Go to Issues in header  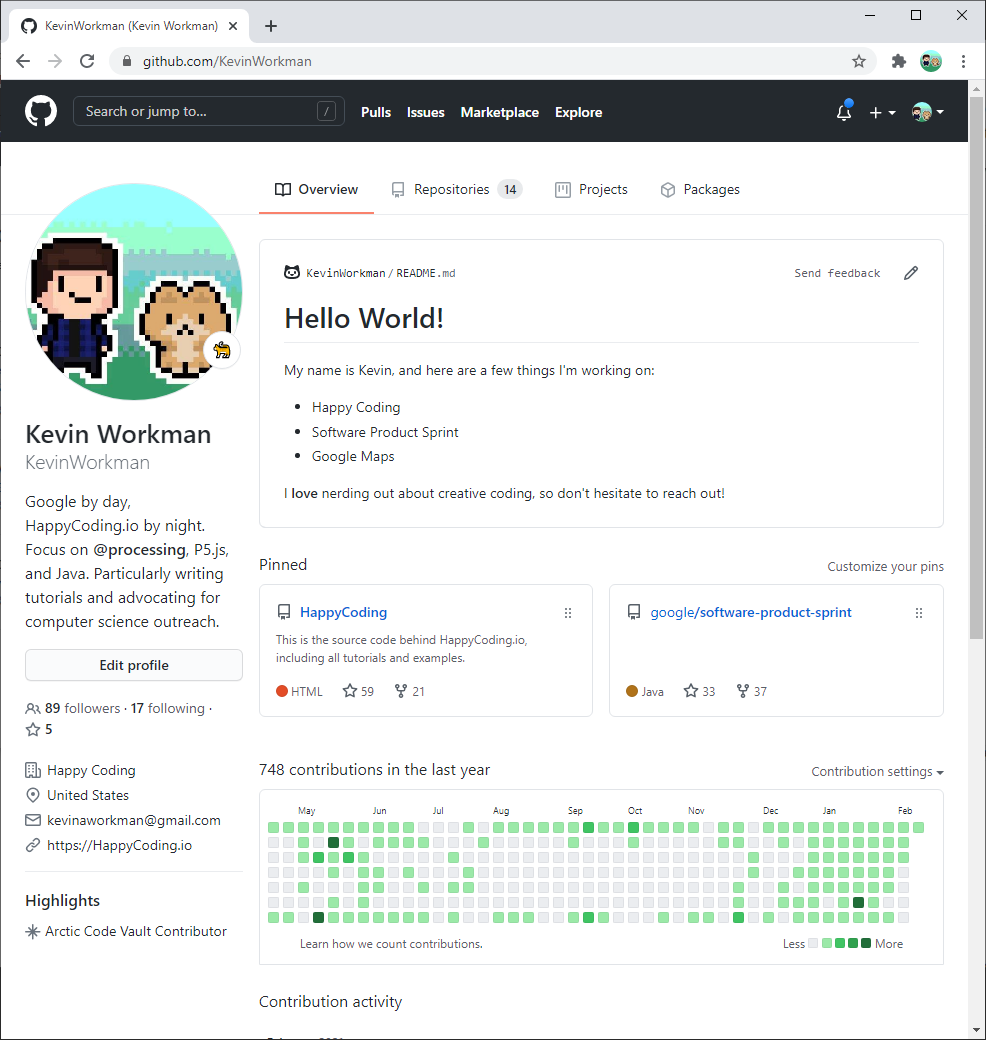(x=426, y=112)
